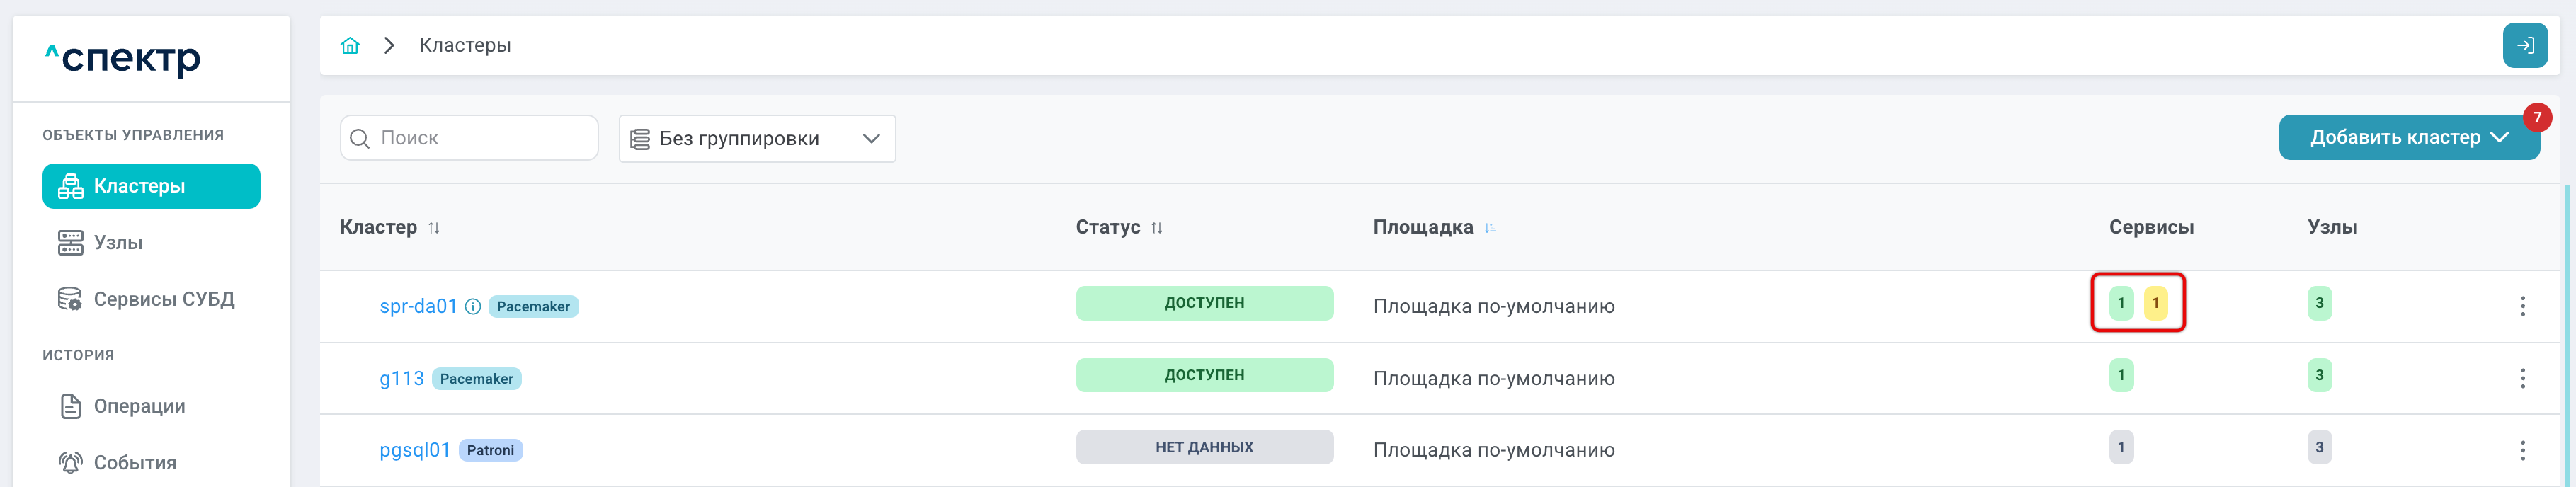Image resolution: width=2576 pixels, height=487 pixels.
Task: Click the g113 cluster link
Action: [401, 379]
